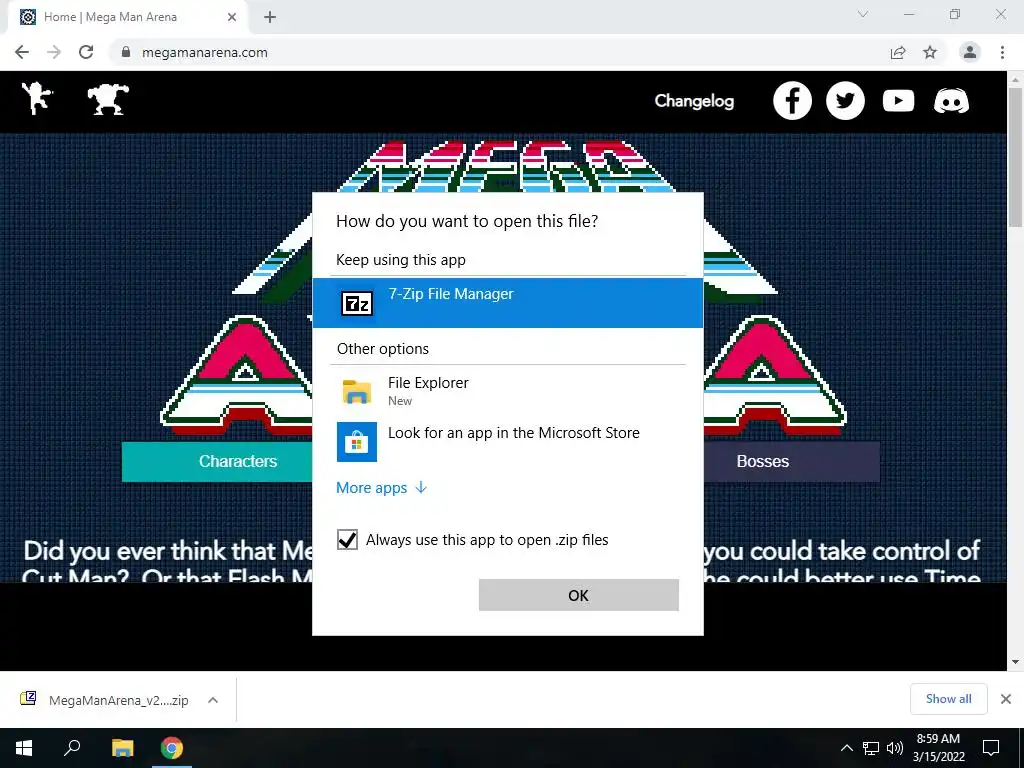Open the Characters section
Viewport: 1024px width, 768px height.
(x=217, y=462)
